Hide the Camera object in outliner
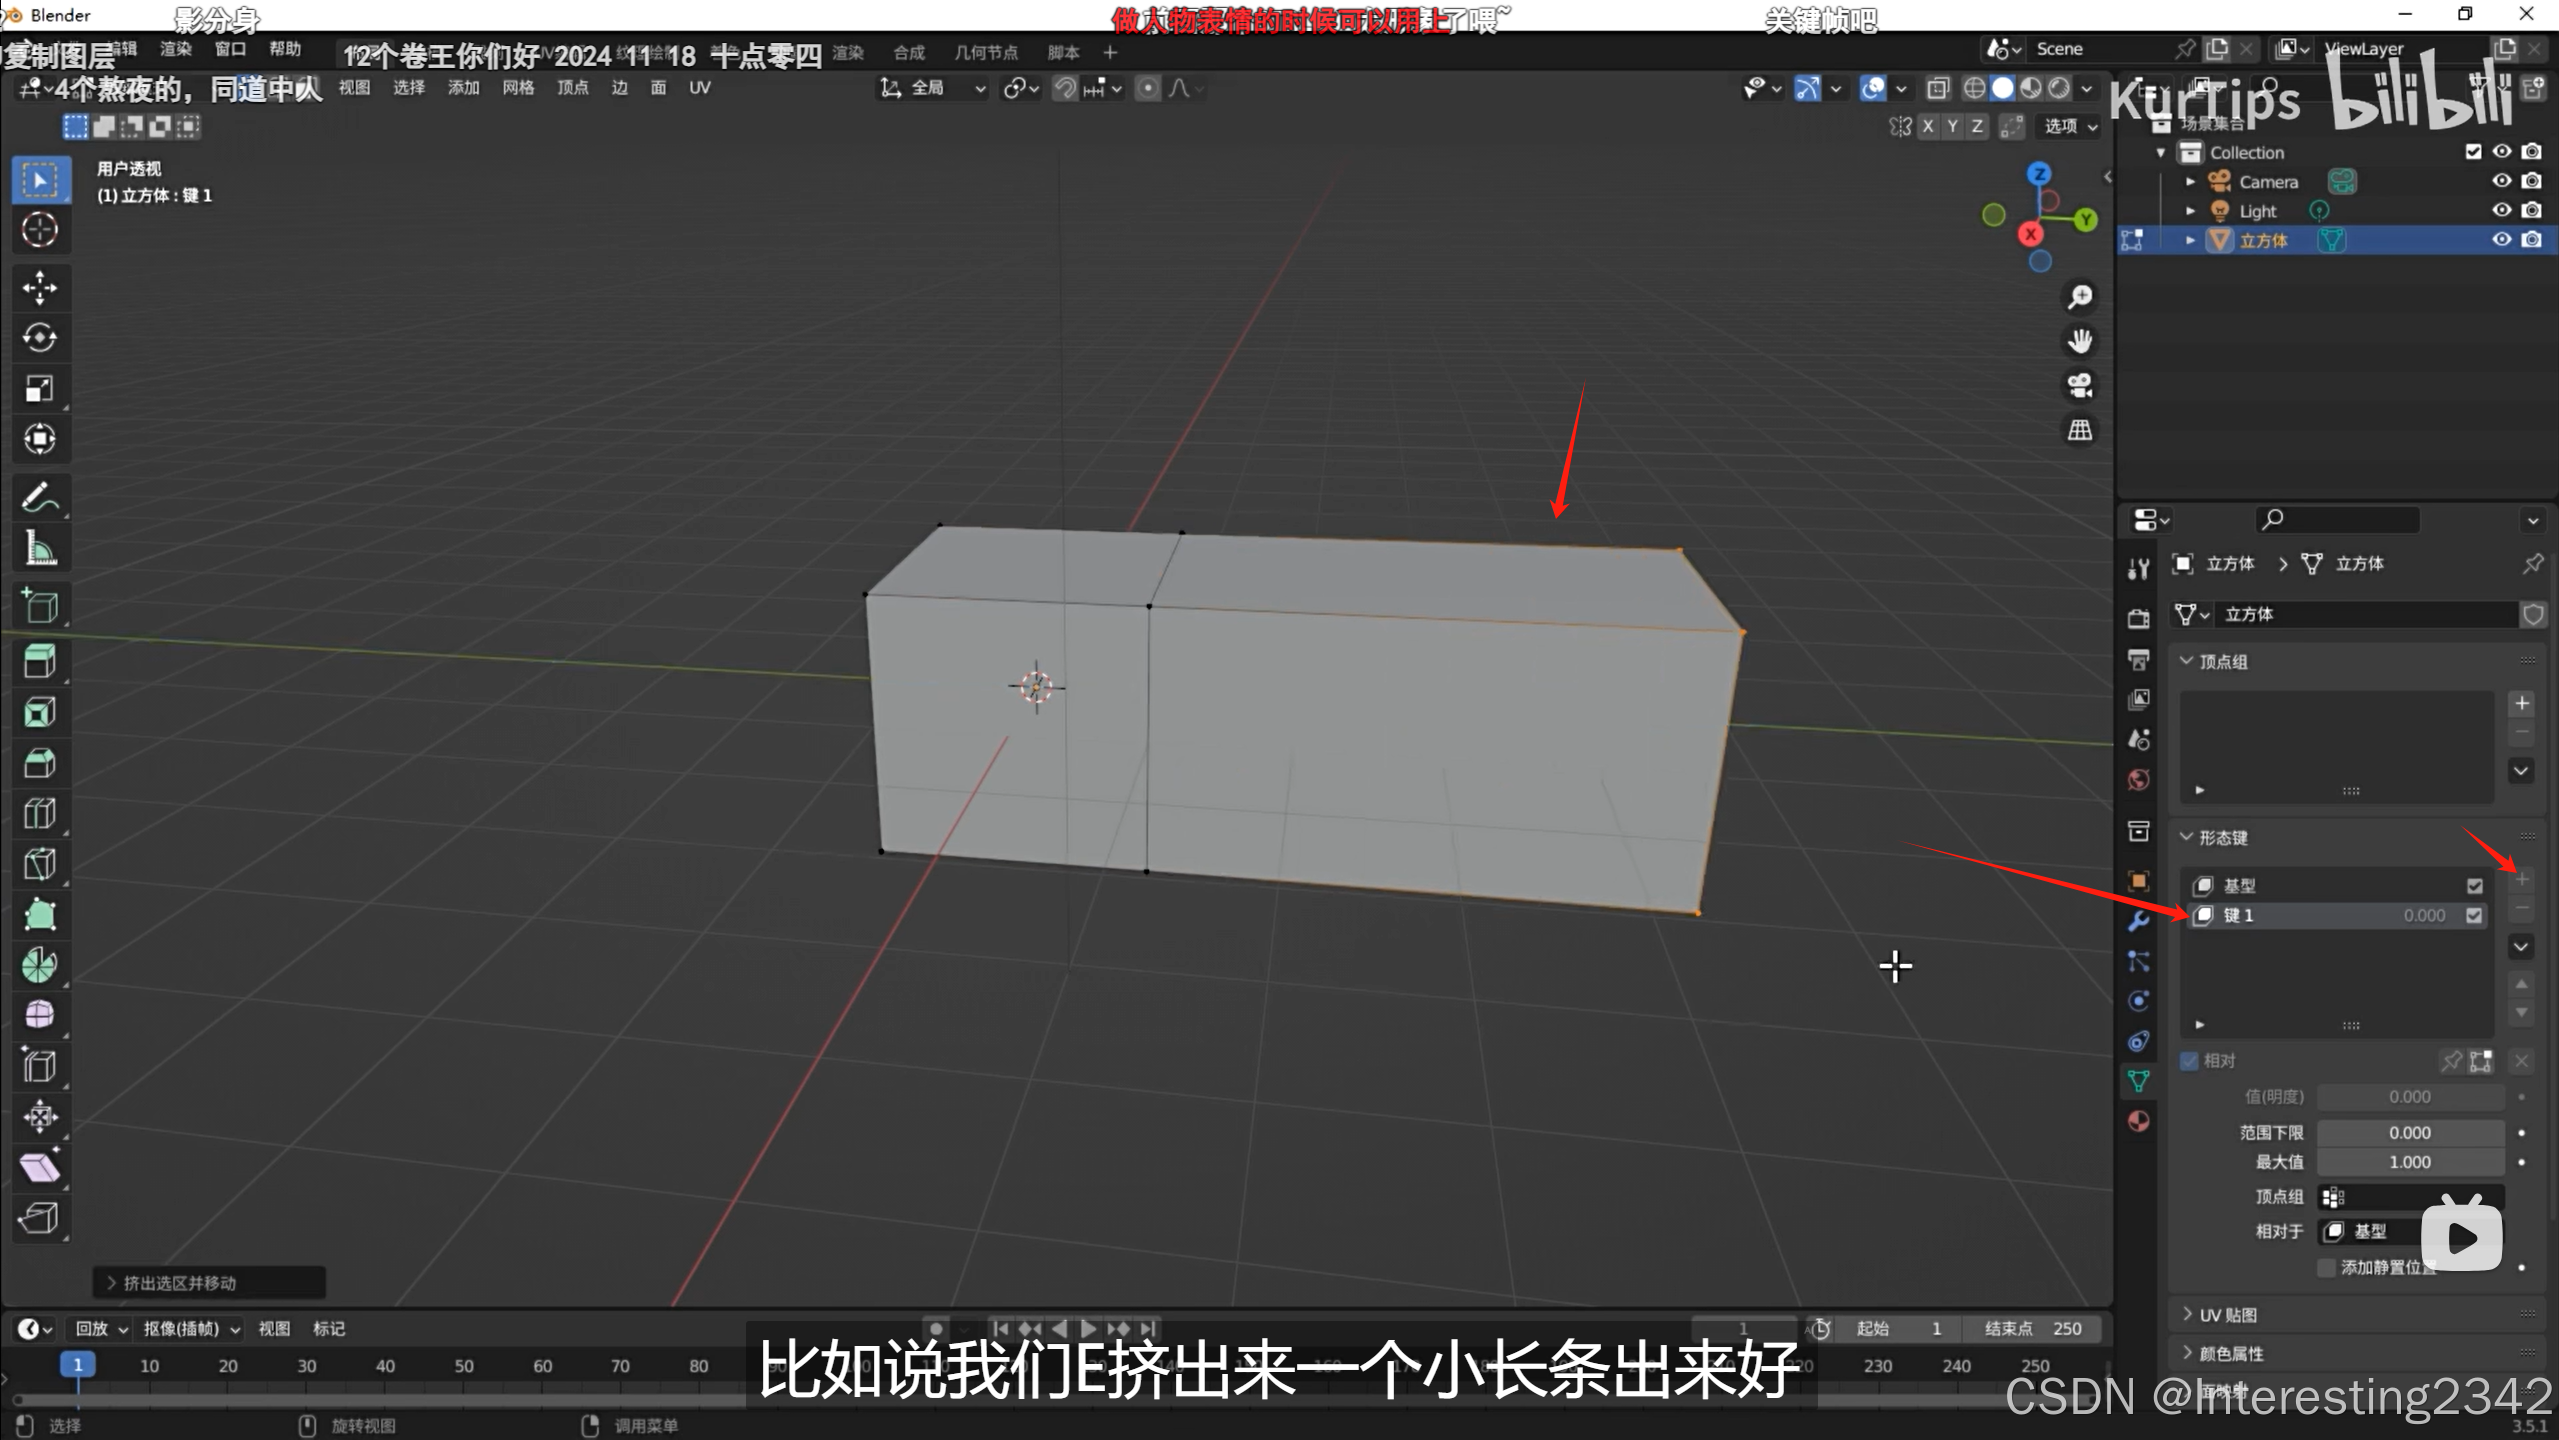This screenshot has width=2559, height=1440. click(2501, 181)
